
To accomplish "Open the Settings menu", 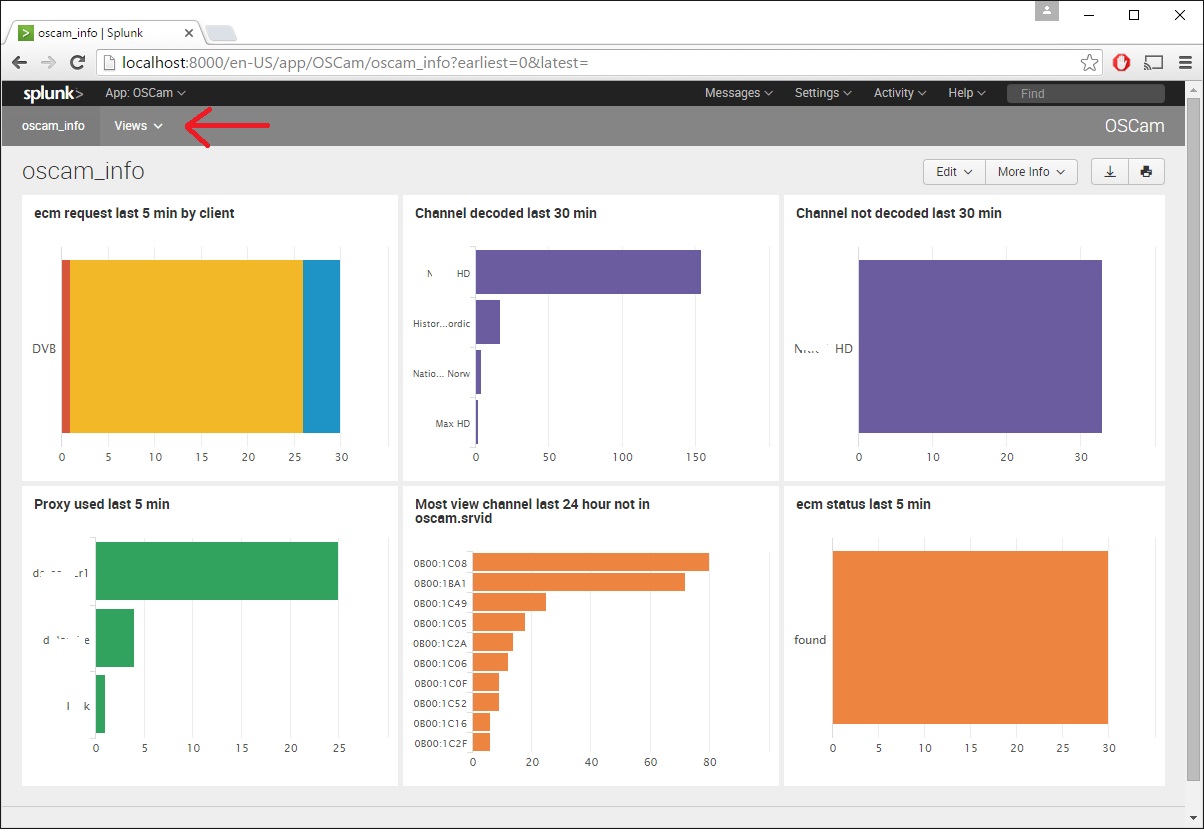I will (x=823, y=93).
